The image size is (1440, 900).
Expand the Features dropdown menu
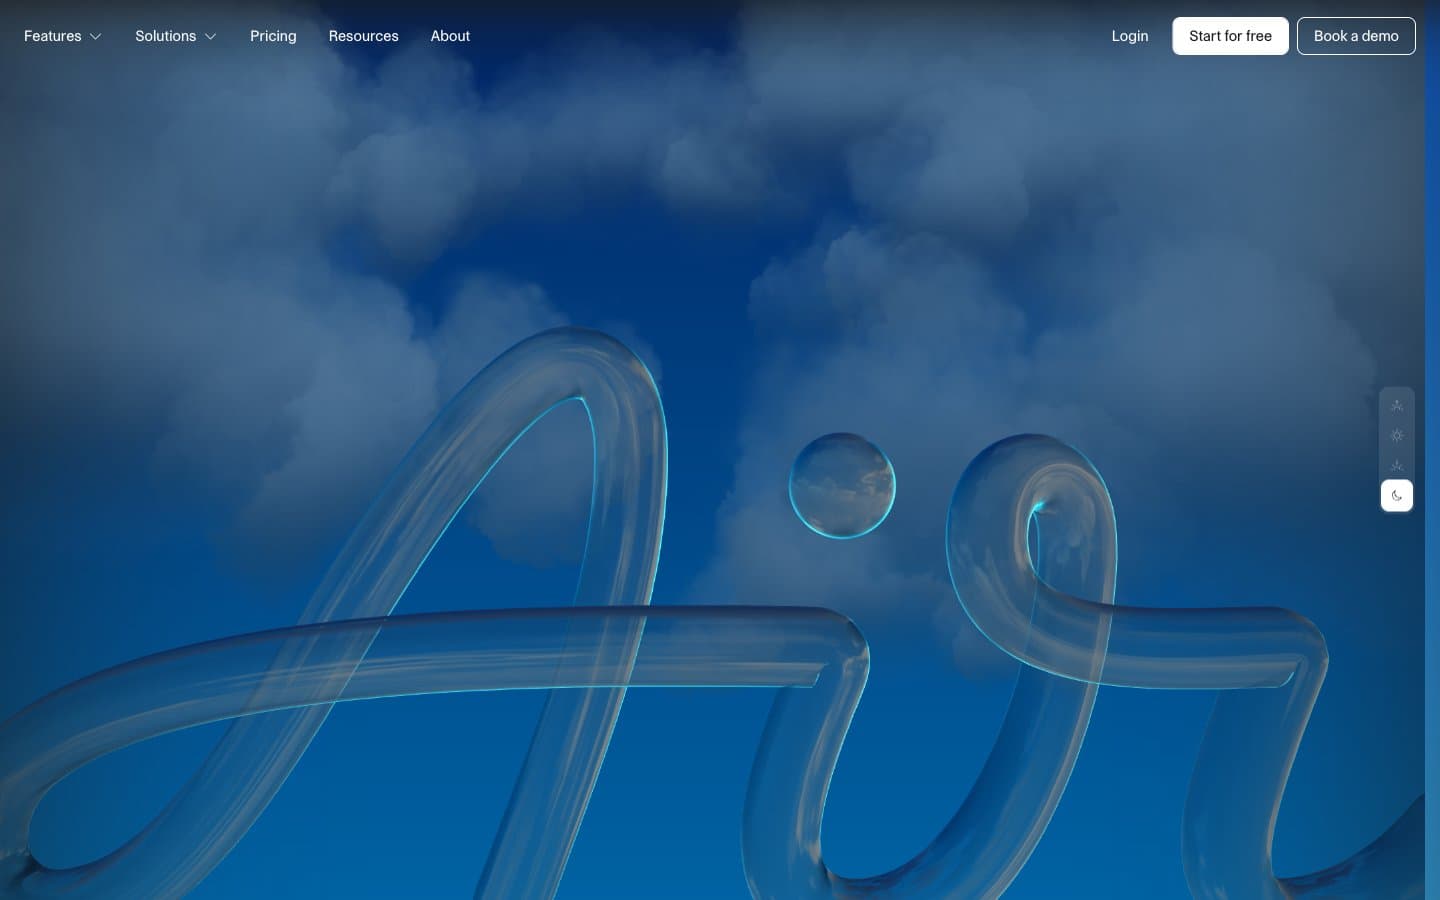[63, 36]
